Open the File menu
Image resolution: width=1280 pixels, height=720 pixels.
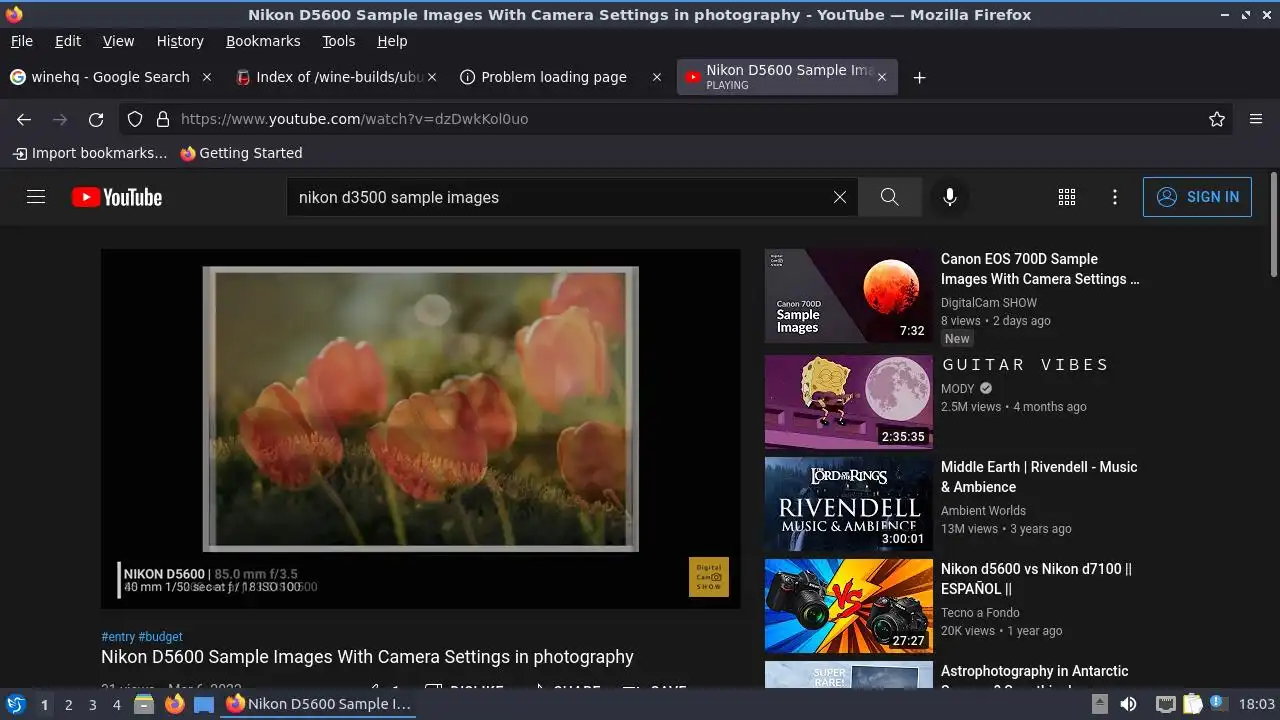(x=21, y=41)
